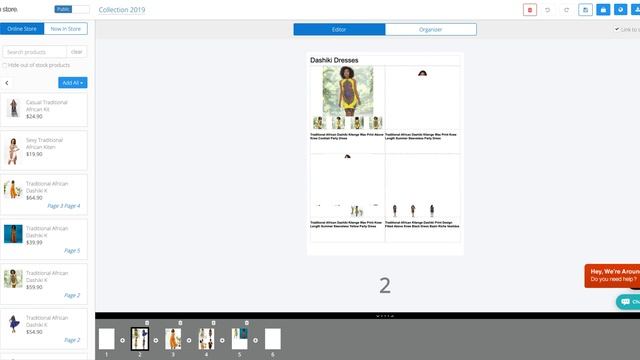Click the red delete icon in top toolbar
This screenshot has height=360, width=640.
point(530,10)
